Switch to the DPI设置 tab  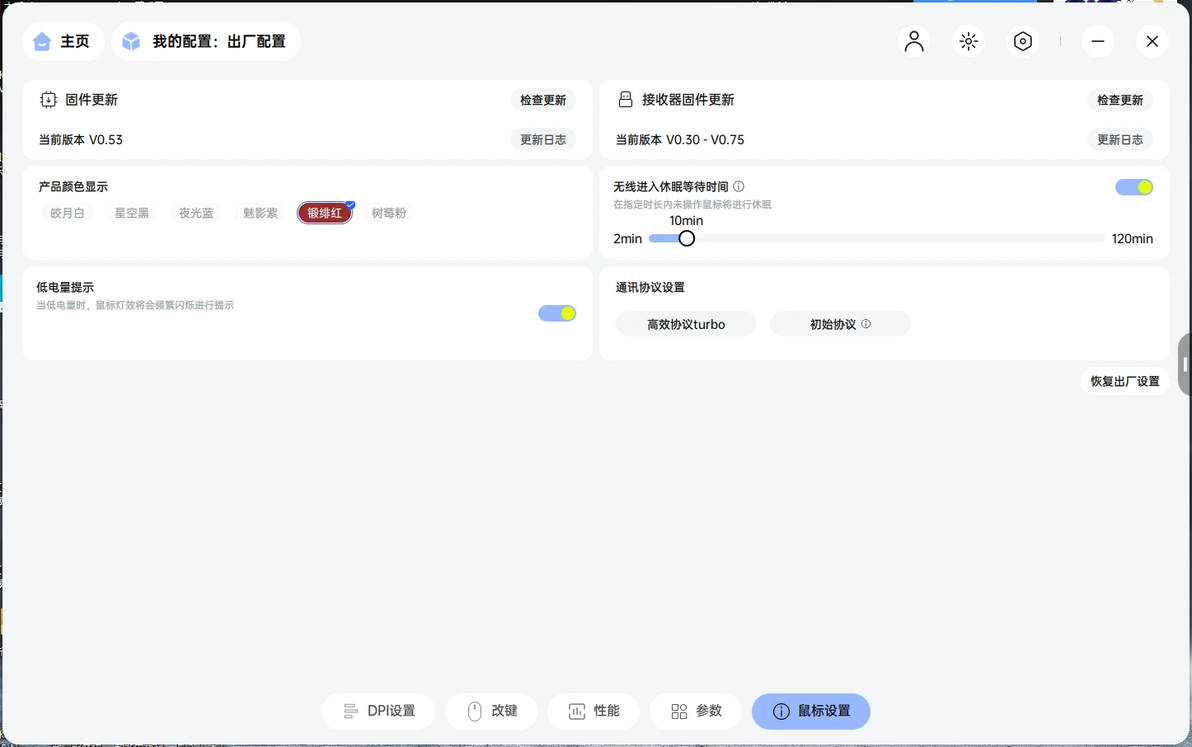(x=379, y=711)
